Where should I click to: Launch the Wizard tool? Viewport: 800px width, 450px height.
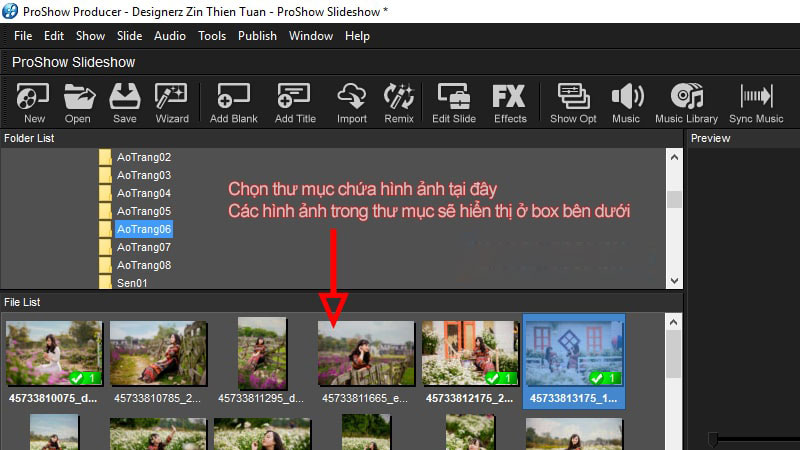[171, 103]
